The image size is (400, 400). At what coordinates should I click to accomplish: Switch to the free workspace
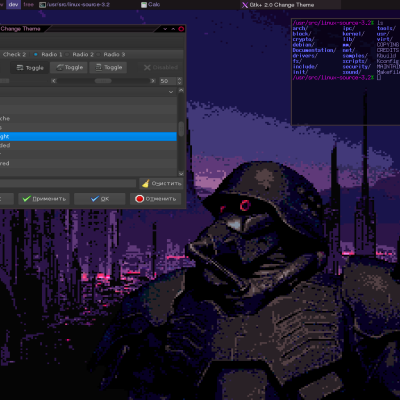pyautogui.click(x=29, y=4)
